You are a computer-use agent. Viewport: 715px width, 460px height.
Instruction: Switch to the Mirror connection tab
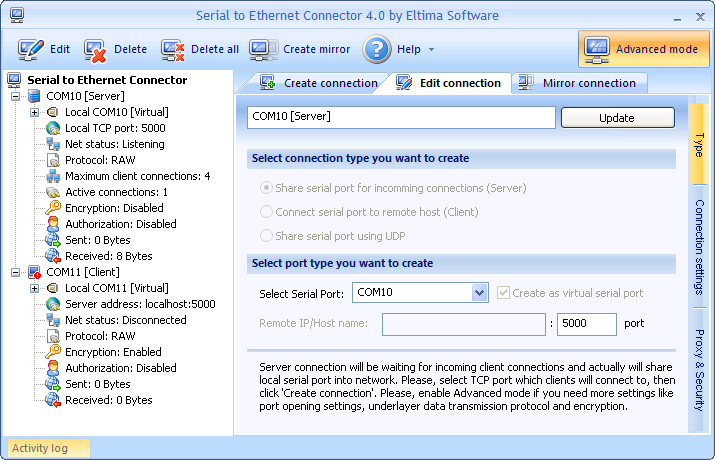pos(578,83)
